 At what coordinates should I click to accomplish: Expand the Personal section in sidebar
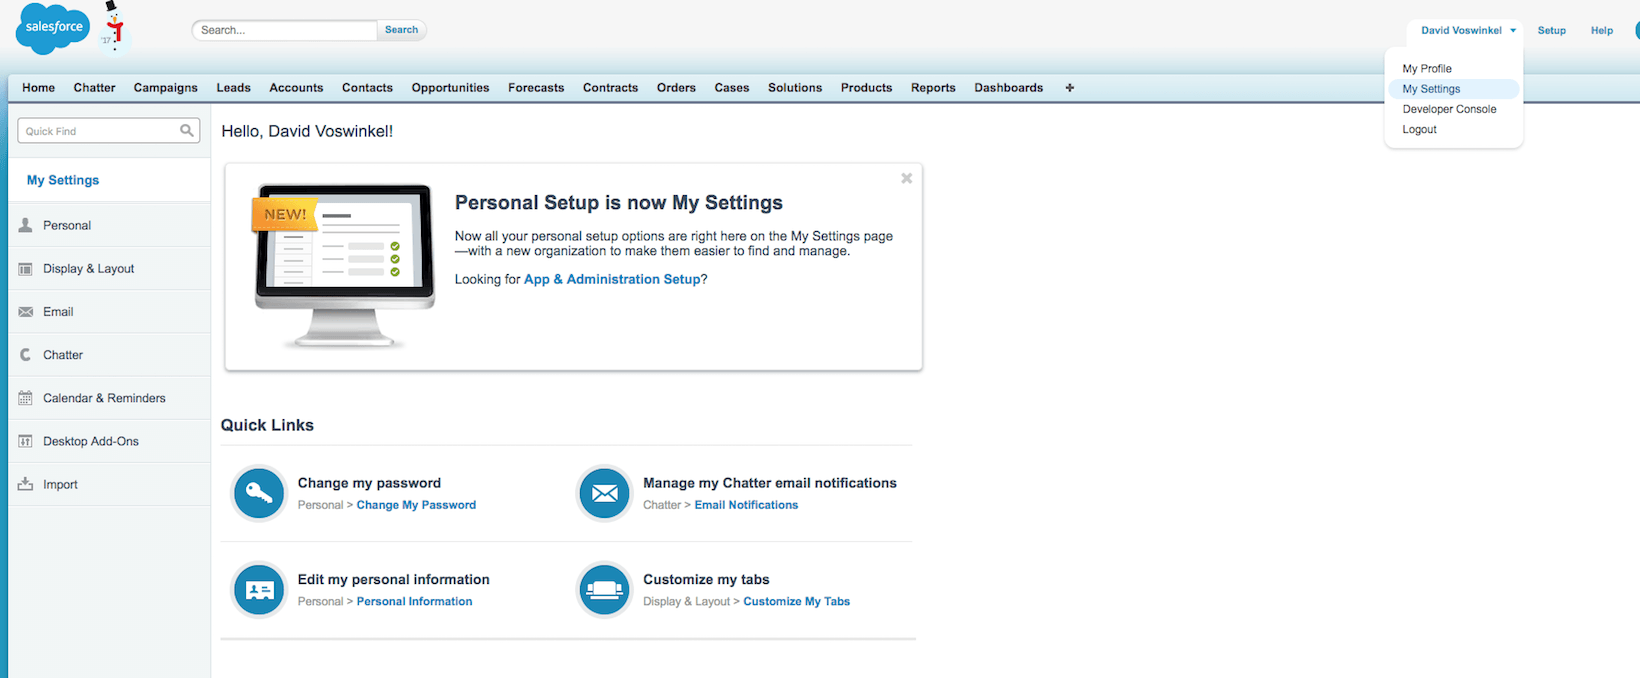coord(67,226)
